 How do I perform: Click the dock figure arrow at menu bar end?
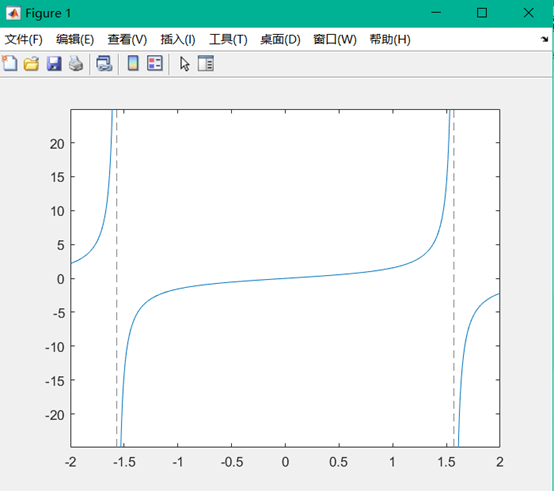click(x=544, y=39)
